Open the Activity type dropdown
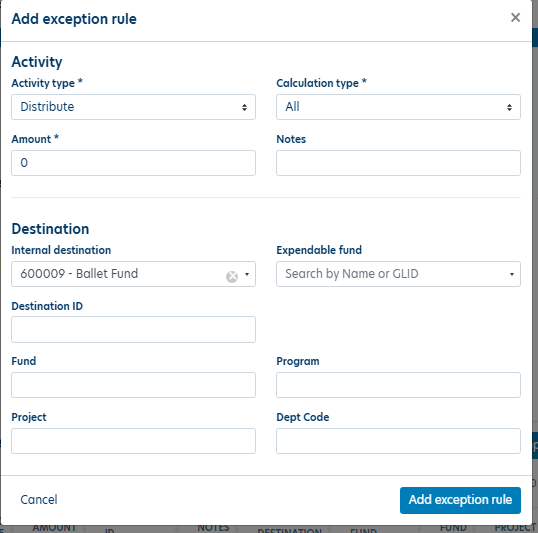The height and width of the screenshot is (533, 538). 133,107
